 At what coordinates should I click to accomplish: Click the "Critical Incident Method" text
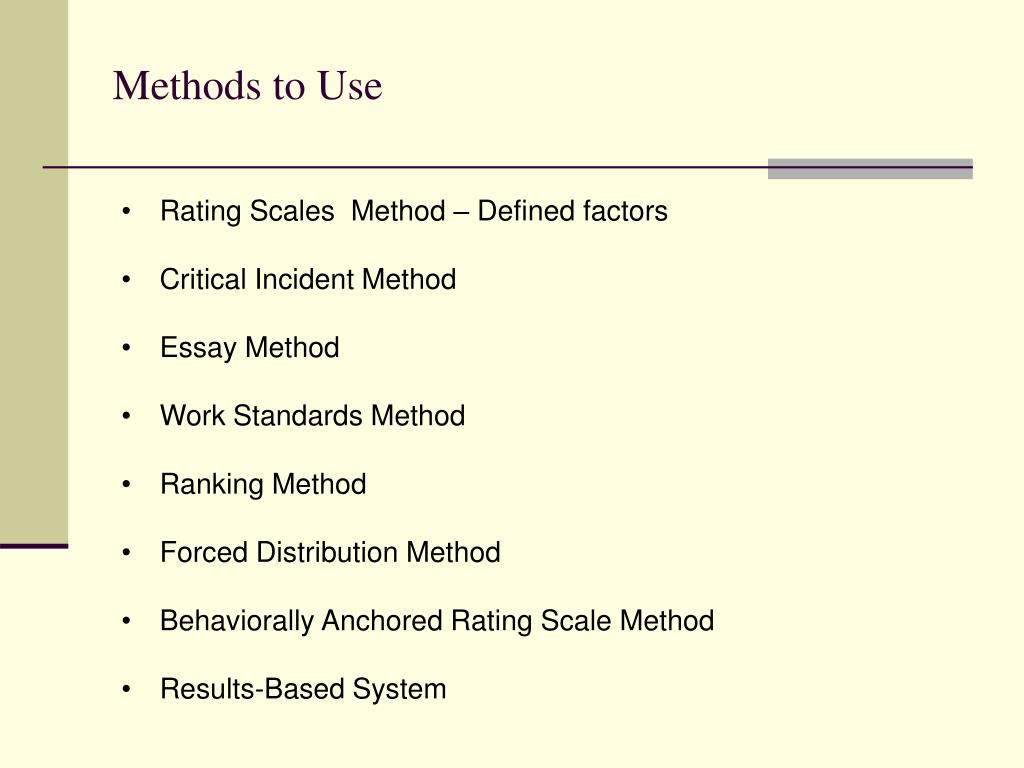click(x=307, y=280)
